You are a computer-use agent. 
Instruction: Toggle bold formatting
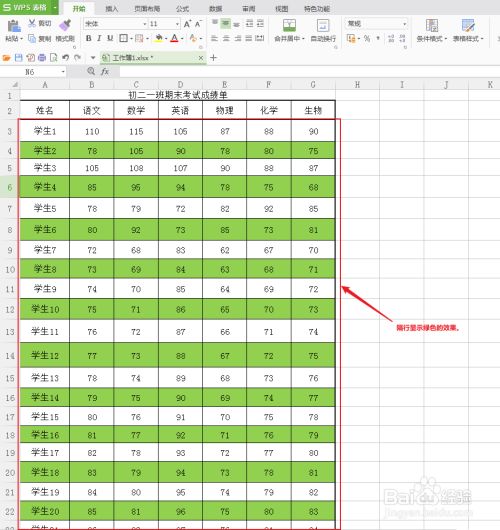point(89,38)
